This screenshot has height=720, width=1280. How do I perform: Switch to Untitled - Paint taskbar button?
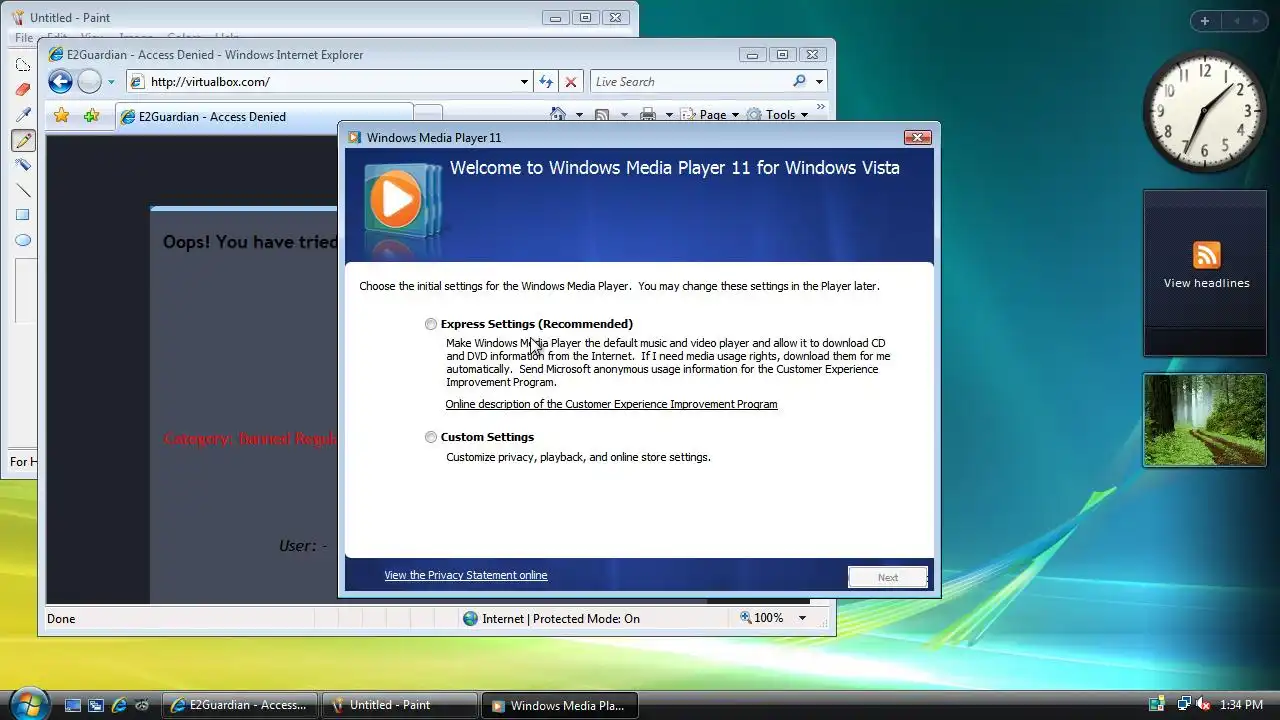pos(400,705)
